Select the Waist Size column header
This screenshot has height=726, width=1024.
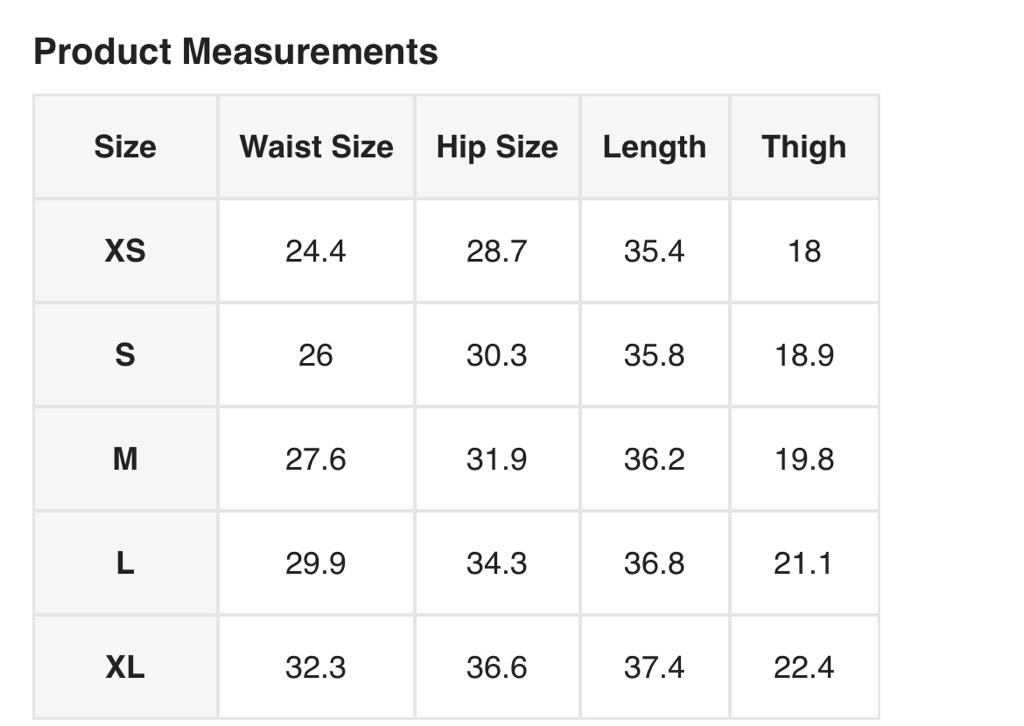tap(316, 147)
